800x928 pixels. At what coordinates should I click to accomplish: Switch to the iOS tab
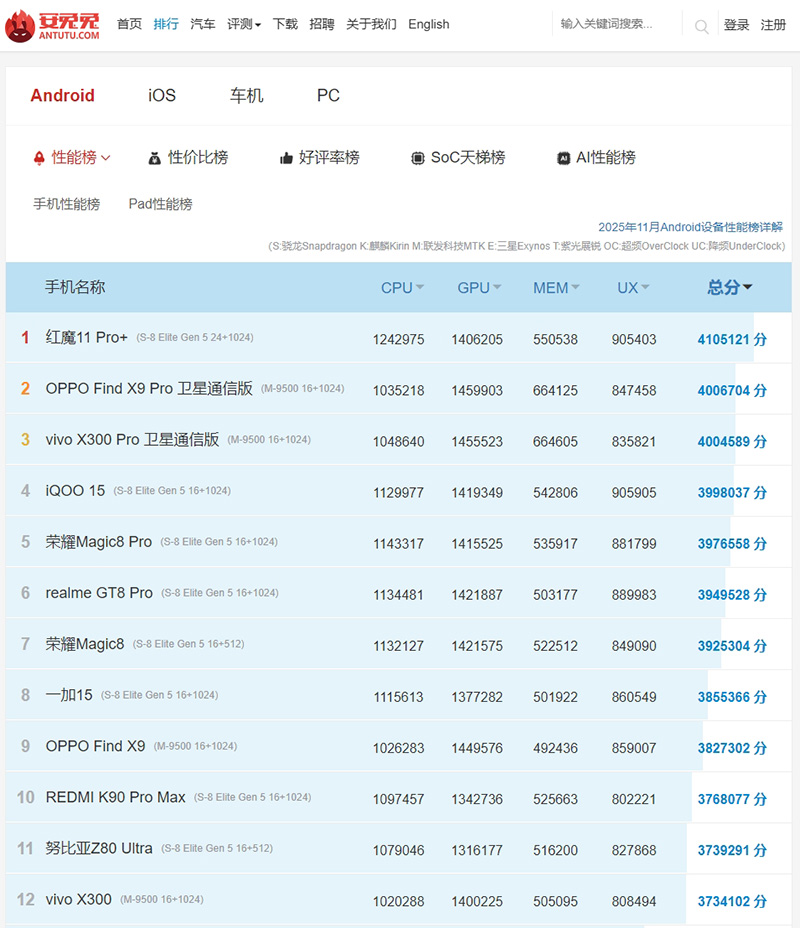(162, 96)
